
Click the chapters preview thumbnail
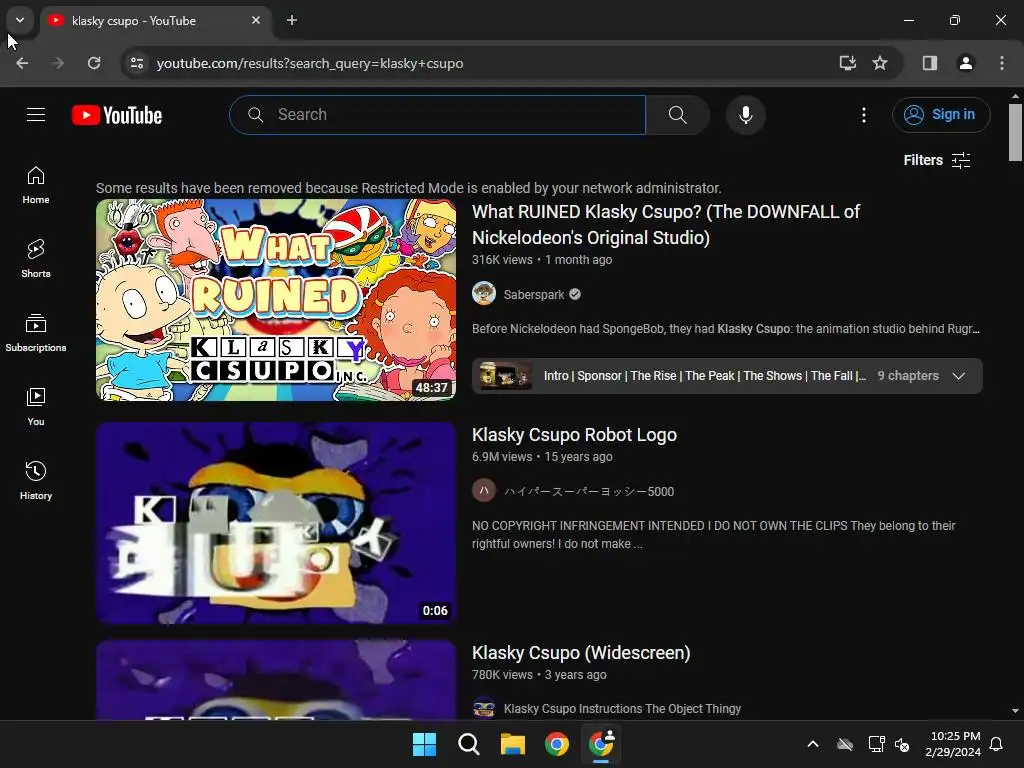(505, 376)
